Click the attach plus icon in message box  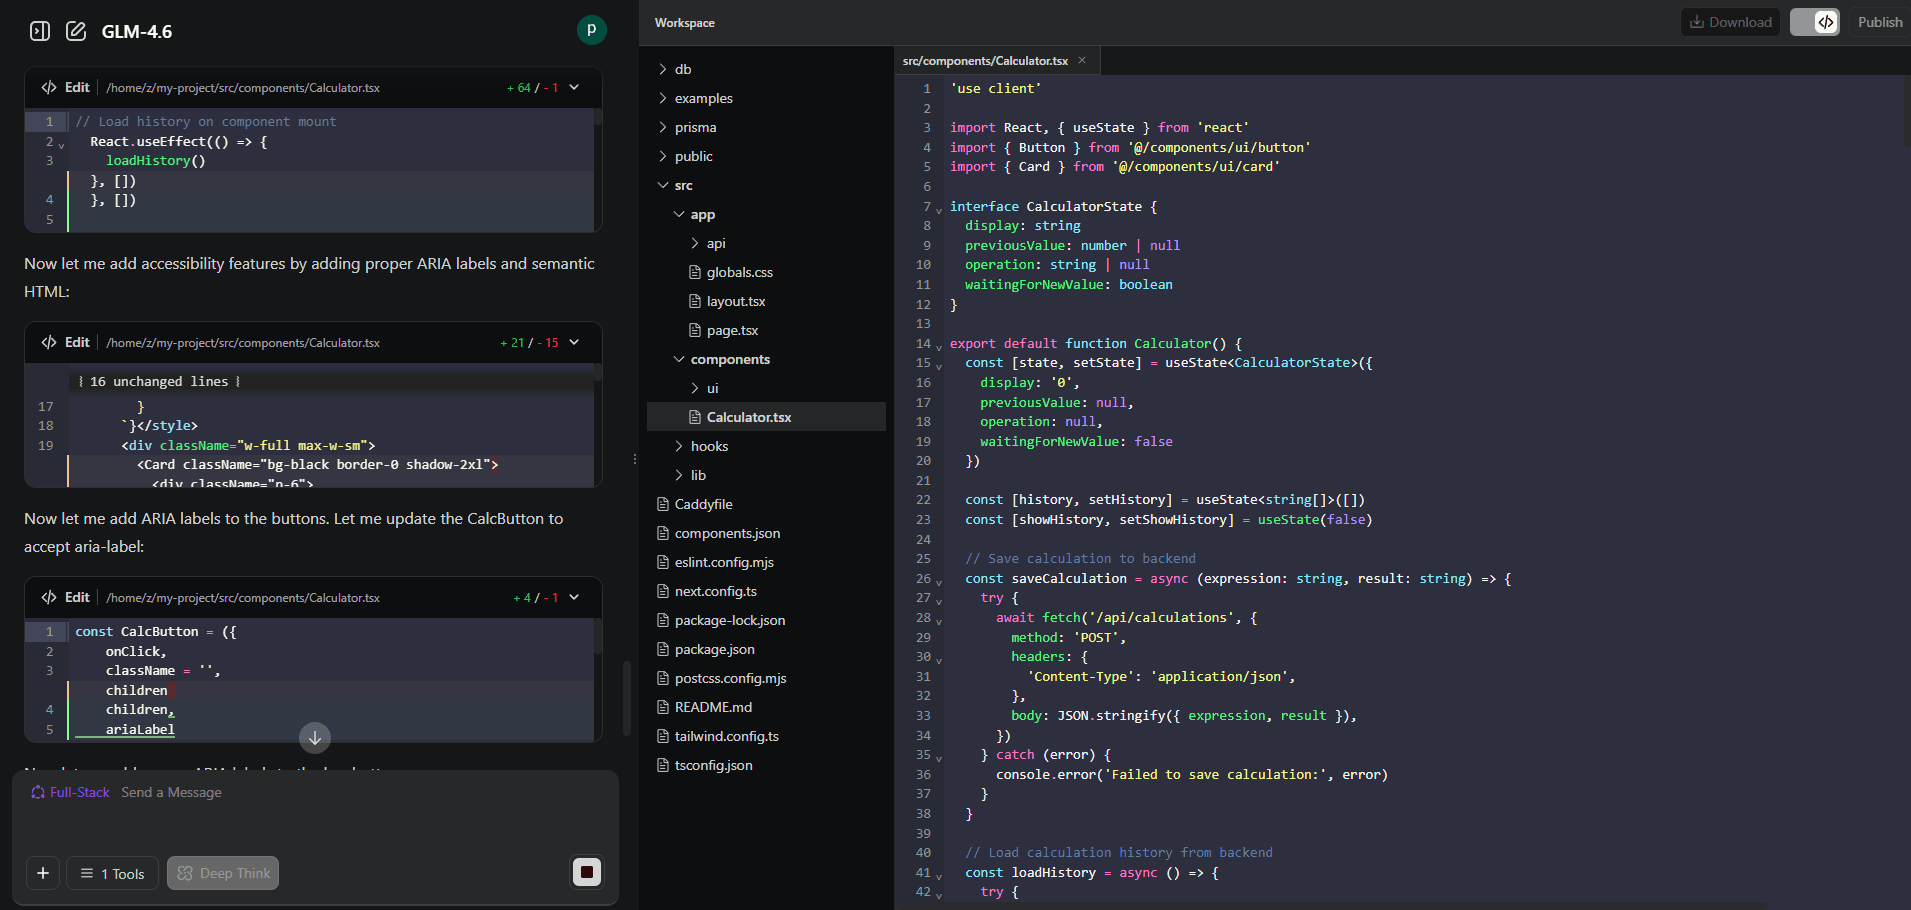pyautogui.click(x=42, y=873)
